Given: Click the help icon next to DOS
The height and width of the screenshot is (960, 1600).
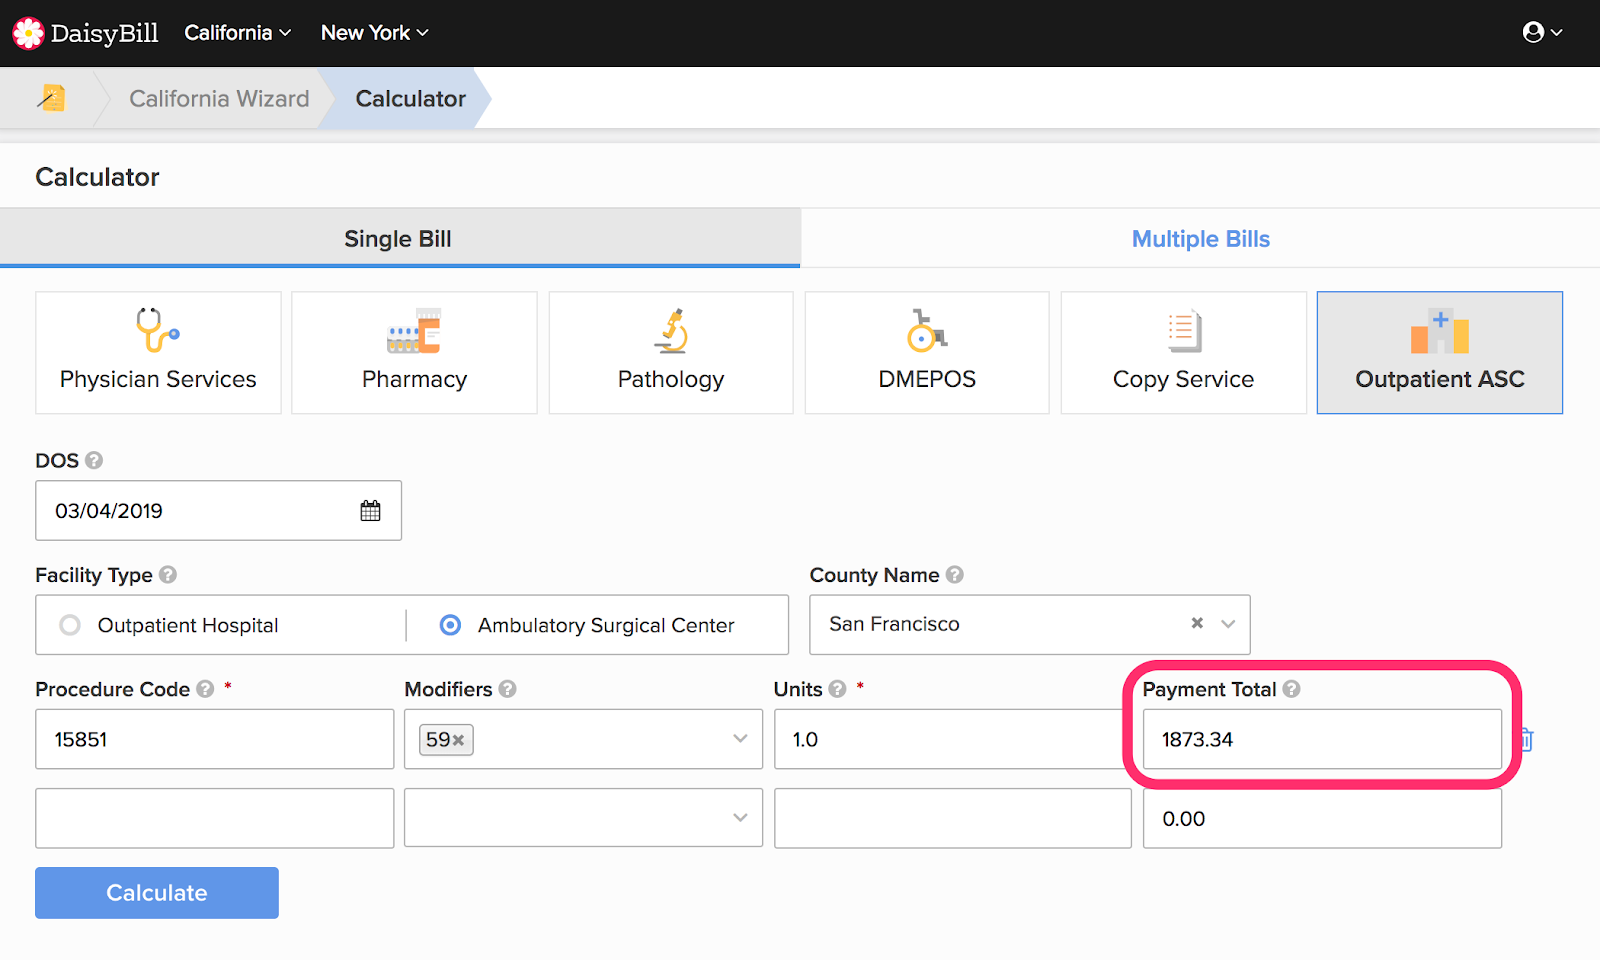Looking at the screenshot, I should point(94,460).
